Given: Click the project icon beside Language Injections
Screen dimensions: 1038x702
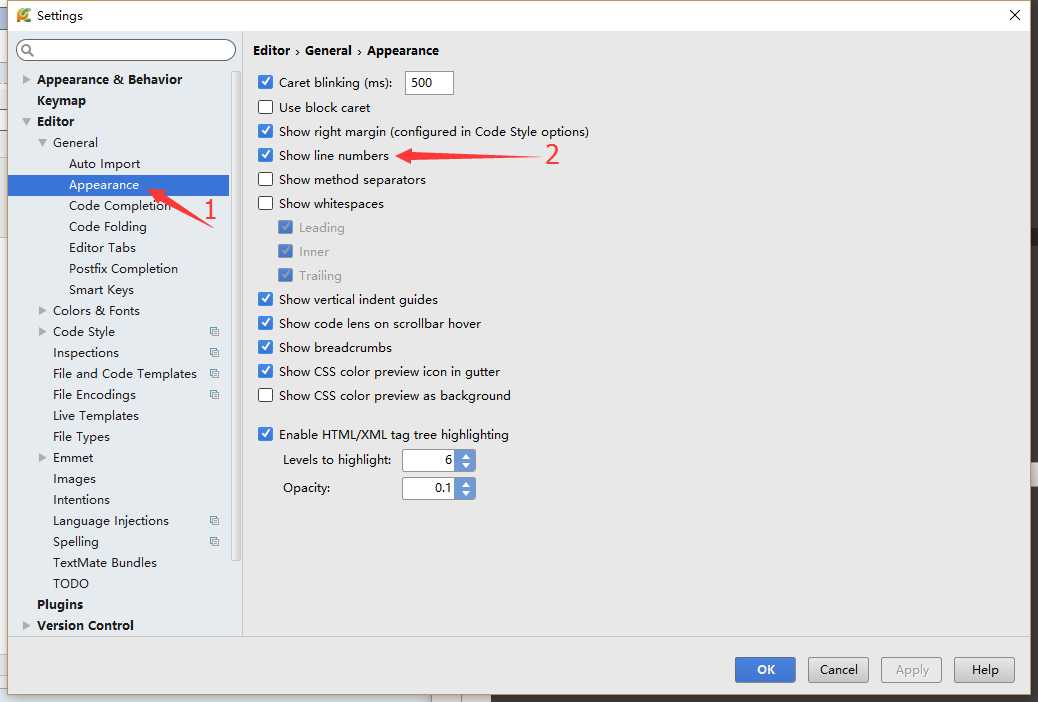Looking at the screenshot, I should tap(214, 521).
